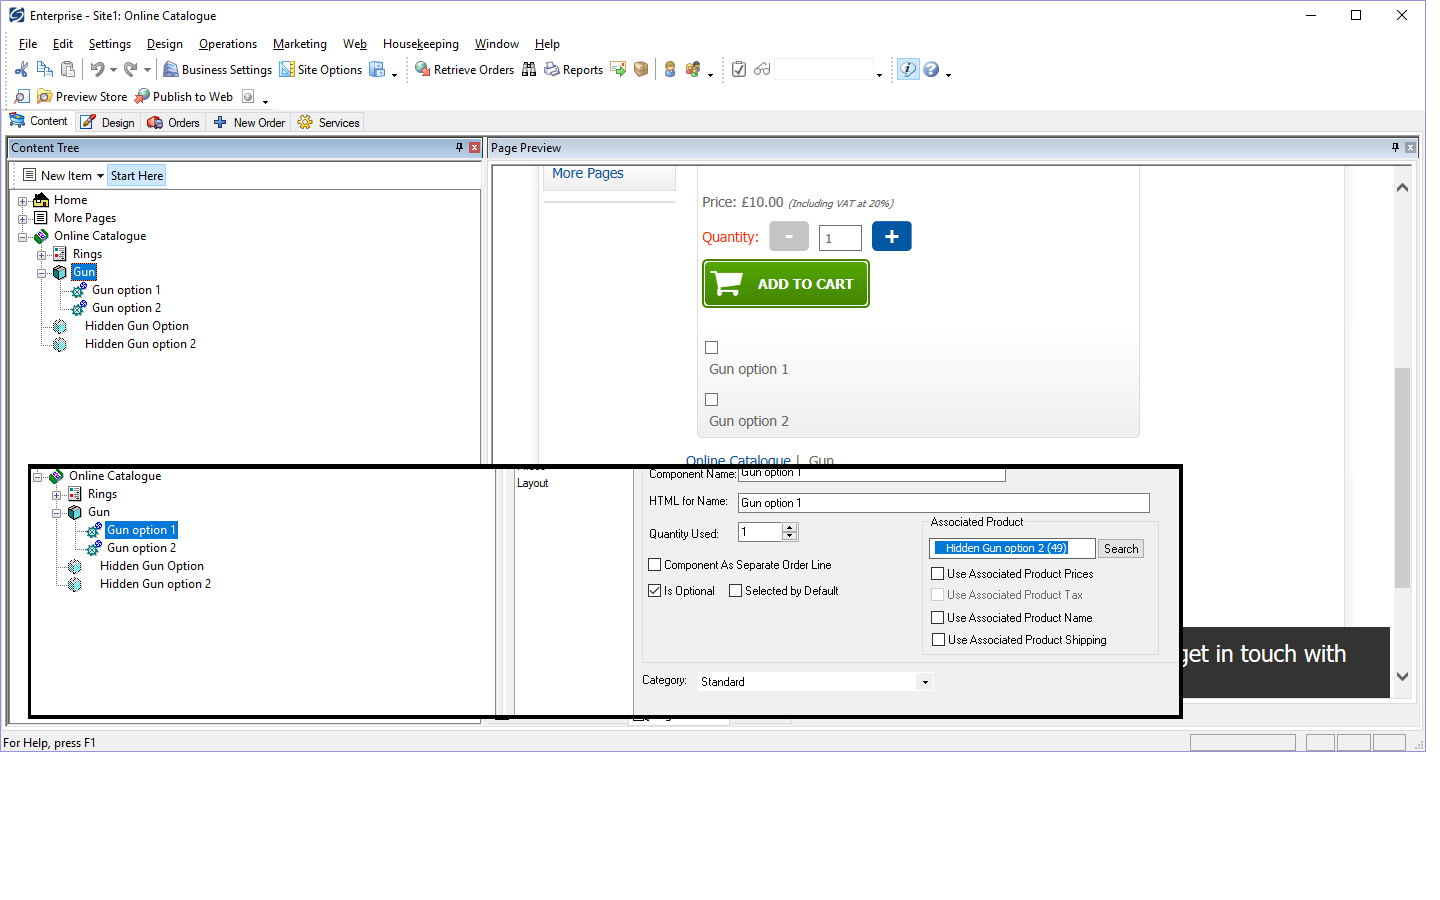This screenshot has width=1440, height=900.
Task: Toggle the Is Optional checkbox
Action: point(655,591)
